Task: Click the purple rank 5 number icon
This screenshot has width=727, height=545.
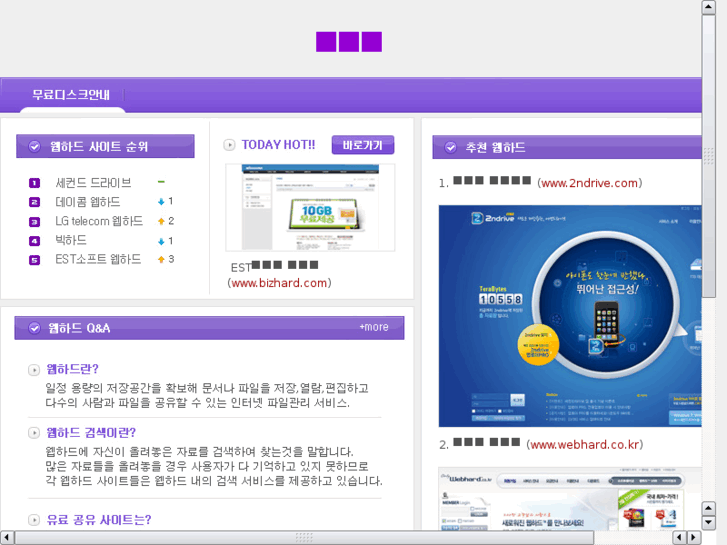Action: 34,260
